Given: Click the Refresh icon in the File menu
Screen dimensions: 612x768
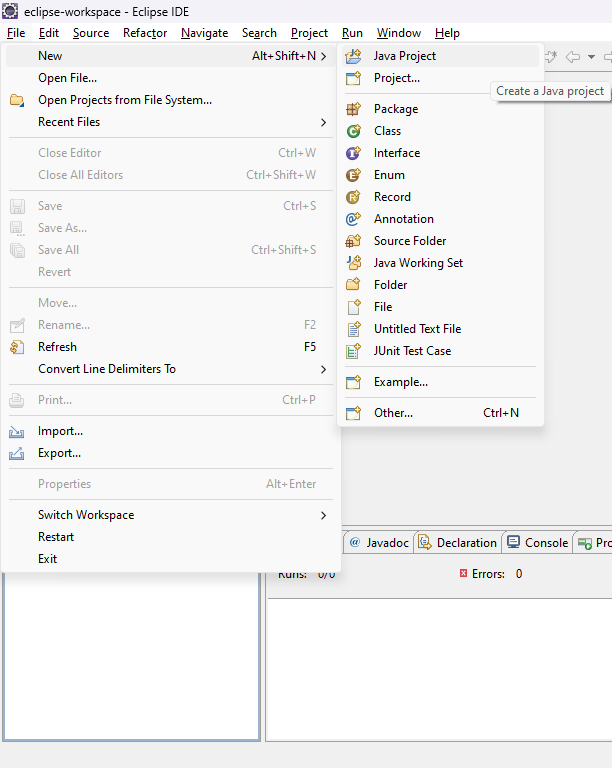Looking at the screenshot, I should click(17, 347).
